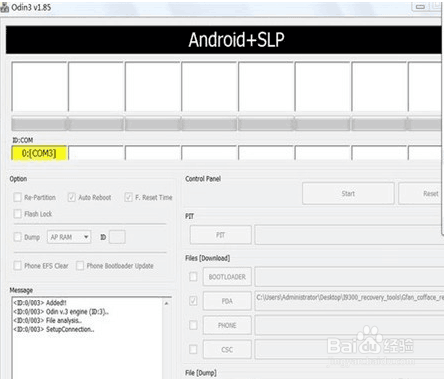
Task: Click the PHONE file button
Action: [227, 325]
